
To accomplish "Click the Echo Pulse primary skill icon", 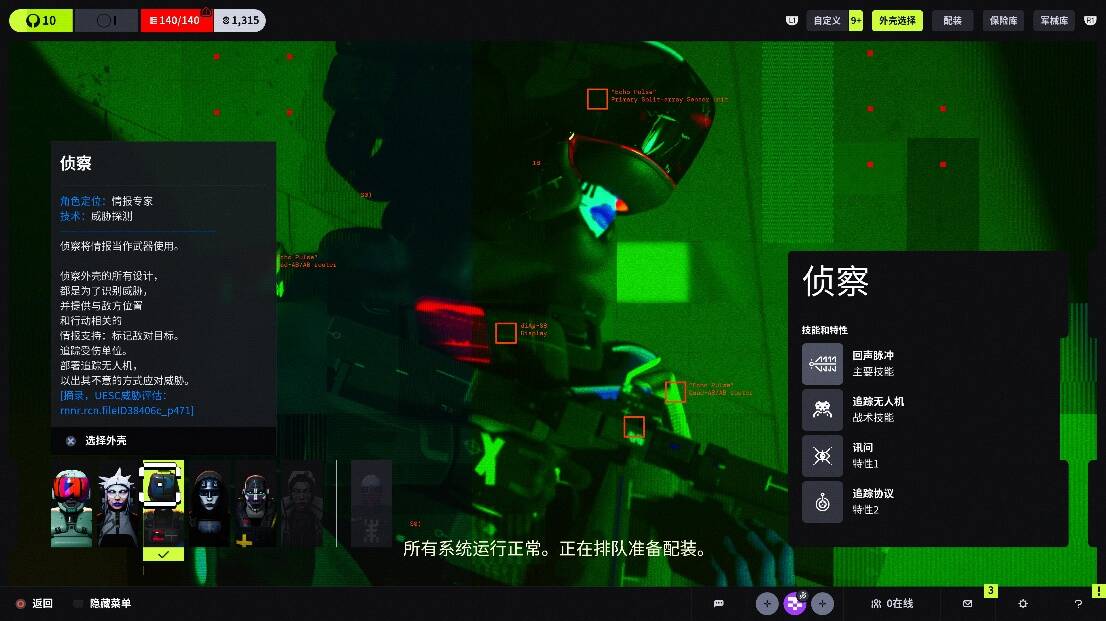I will pyautogui.click(x=822, y=364).
